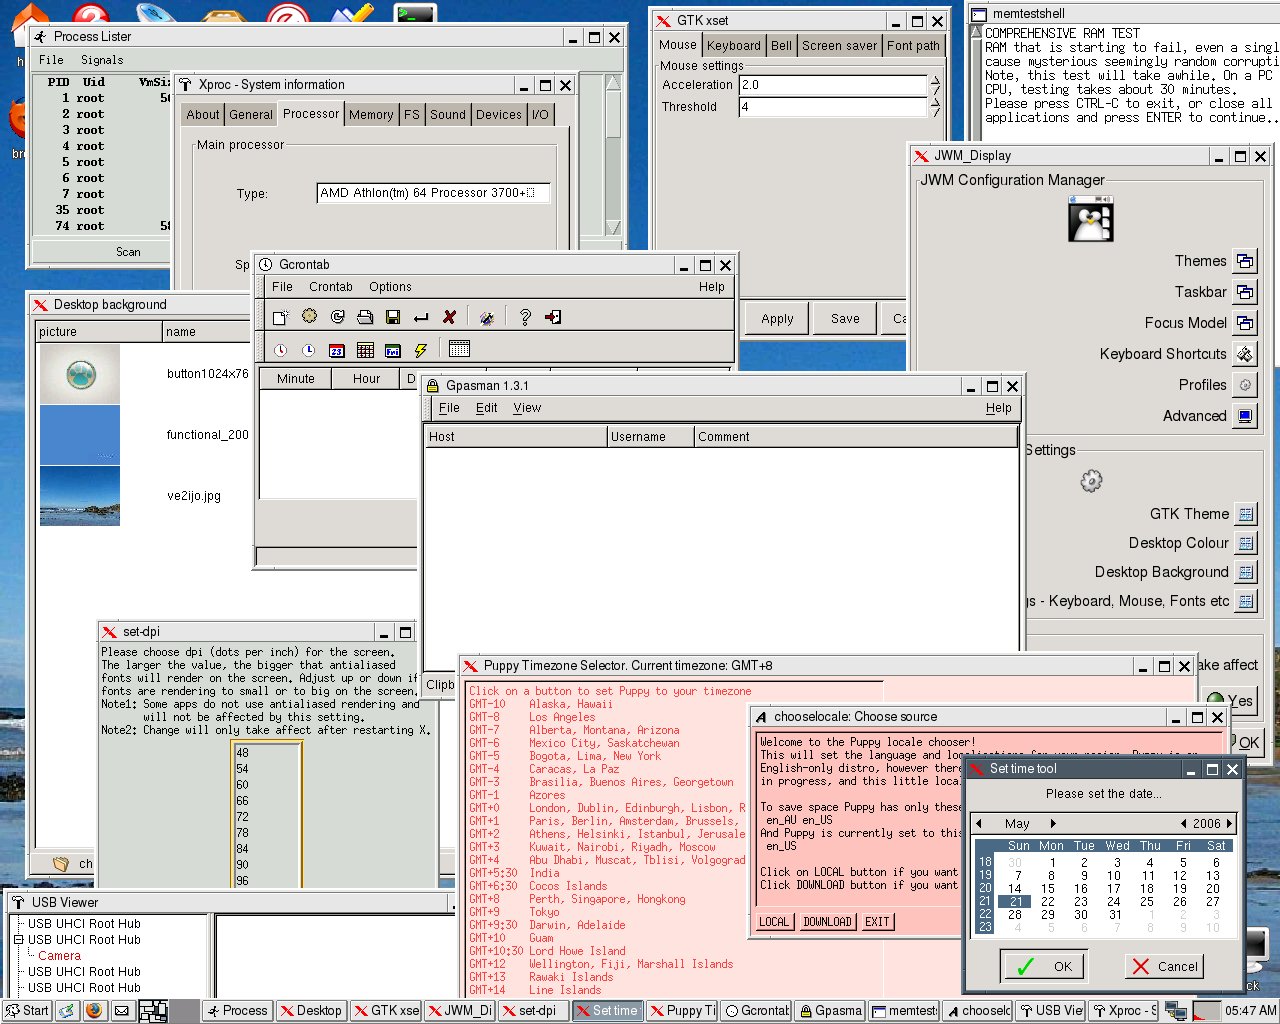Image resolution: width=1280 pixels, height=1024 pixels.
Task: Click the reload icon in Gcrontab toolbar
Action: (338, 317)
